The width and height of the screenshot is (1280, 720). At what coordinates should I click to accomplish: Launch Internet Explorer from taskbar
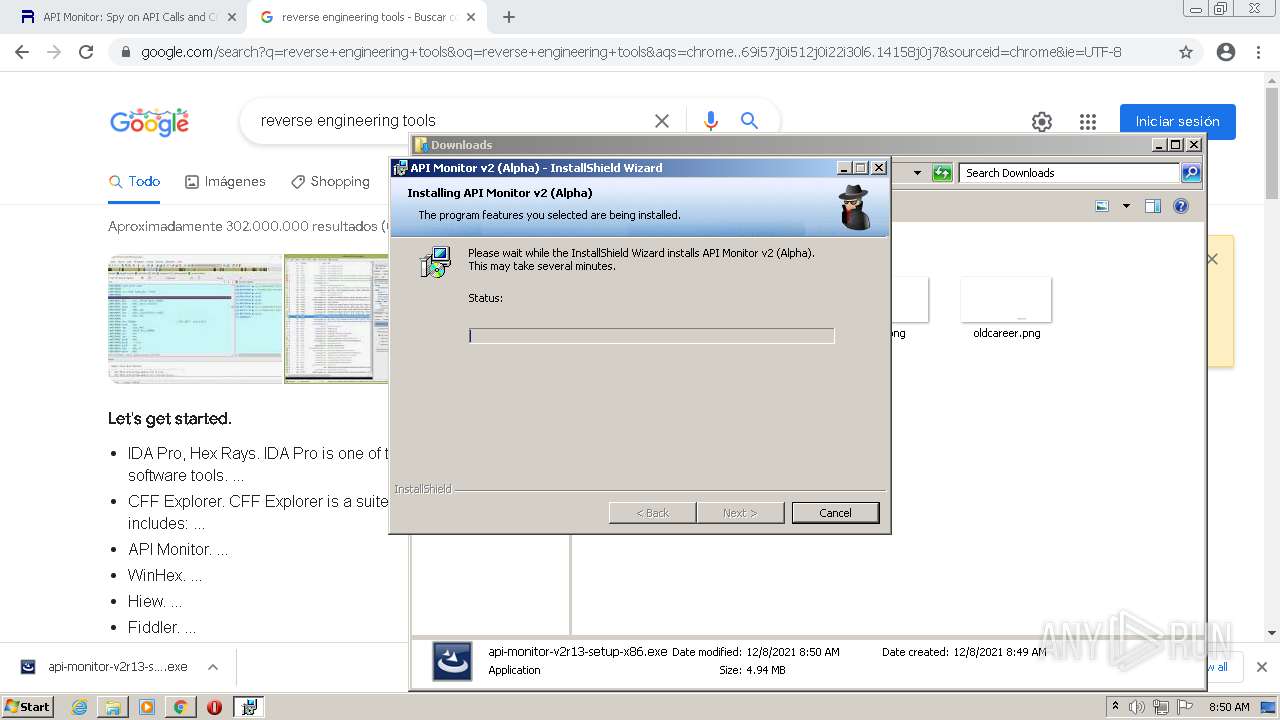pyautogui.click(x=80, y=707)
